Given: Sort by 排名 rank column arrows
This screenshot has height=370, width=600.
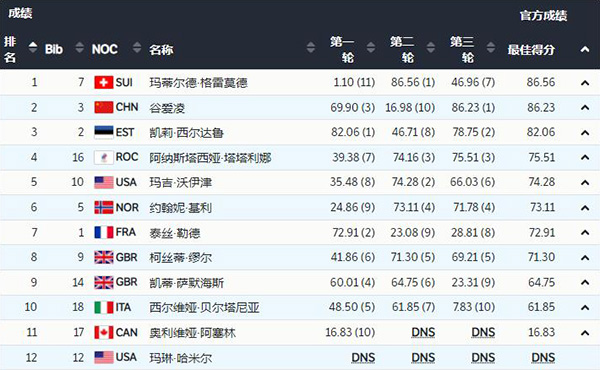Looking at the screenshot, I should 33,47.
